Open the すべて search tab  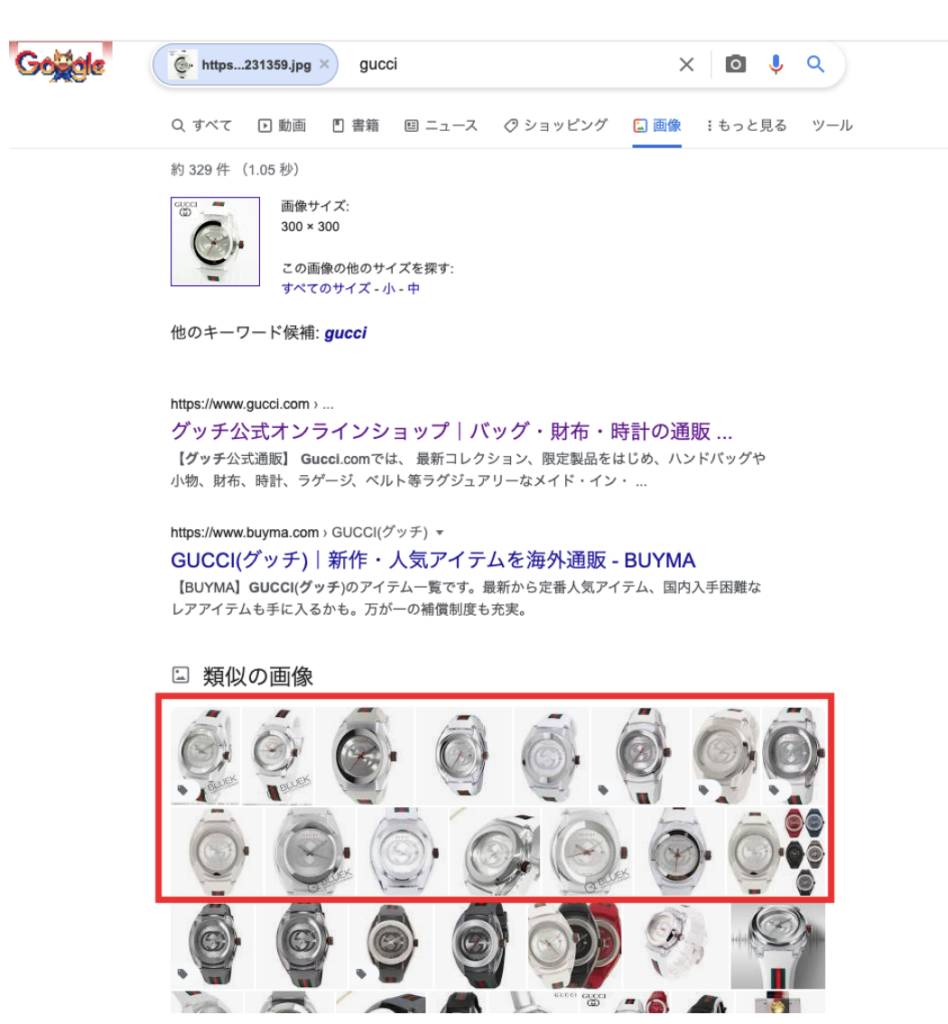[202, 125]
